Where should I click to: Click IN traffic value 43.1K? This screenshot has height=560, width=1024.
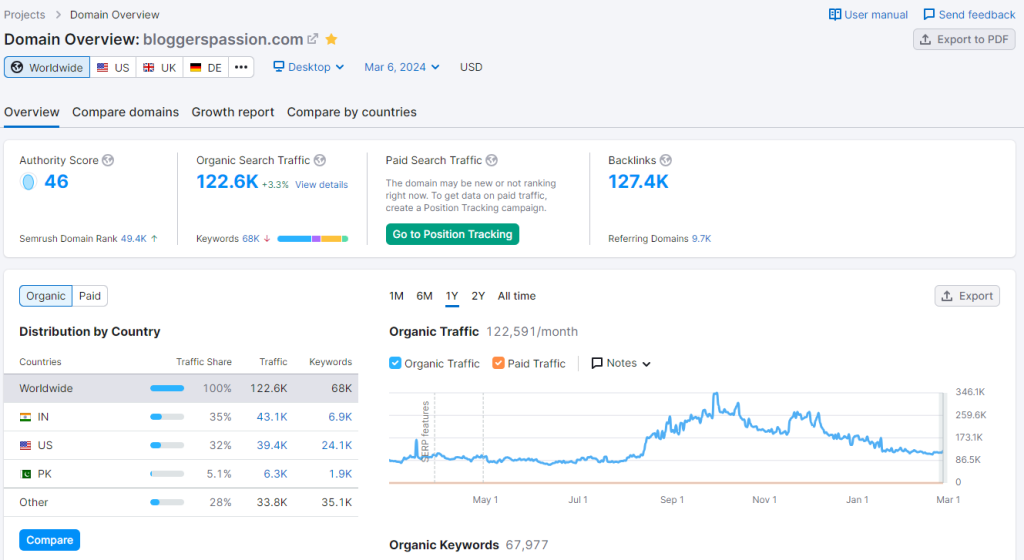[272, 417]
